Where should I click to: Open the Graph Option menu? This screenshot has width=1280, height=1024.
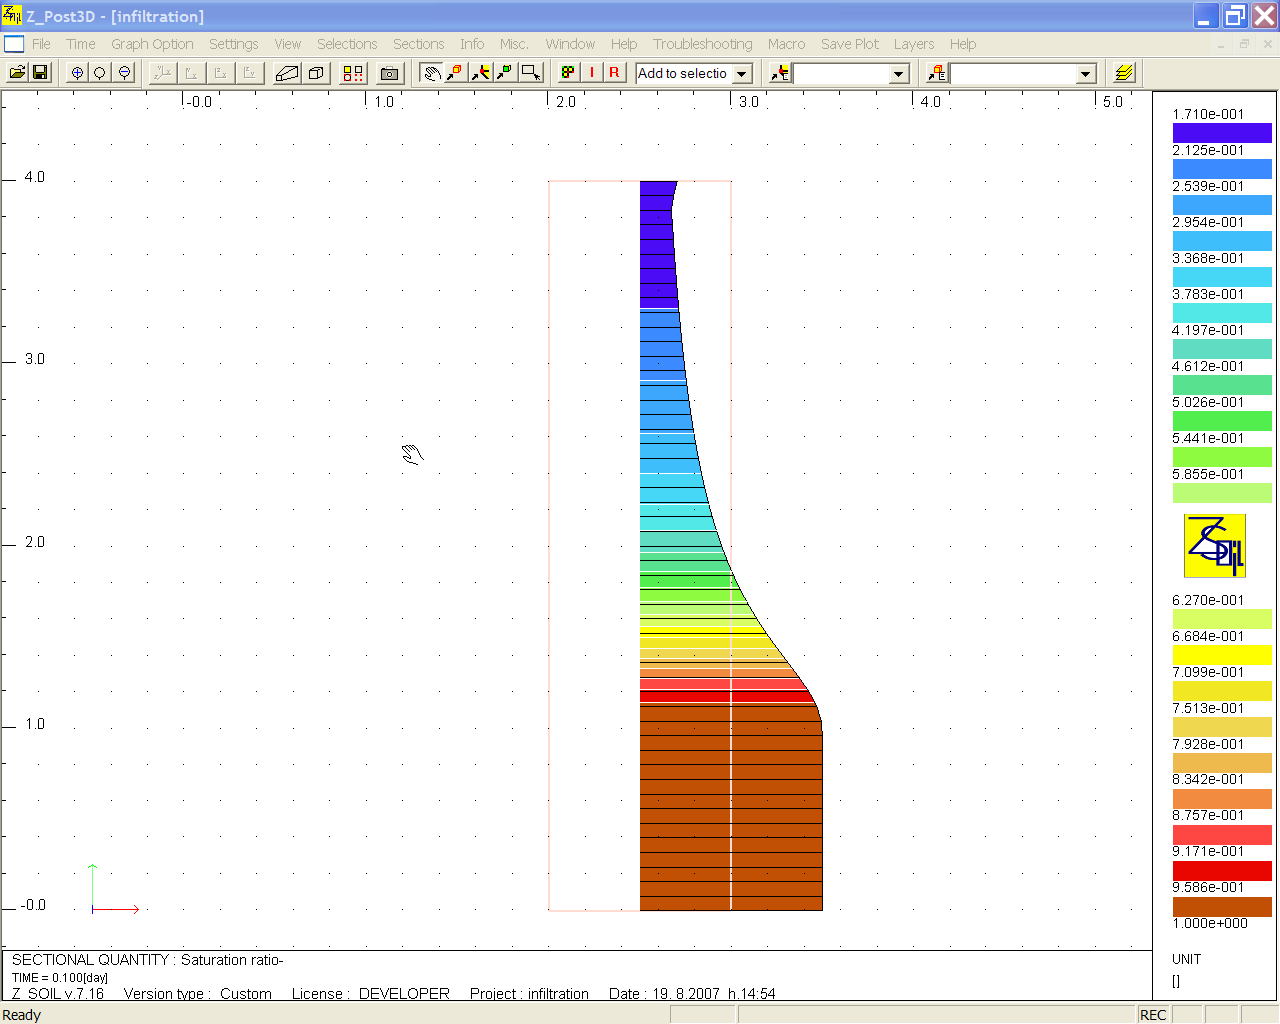tap(152, 44)
